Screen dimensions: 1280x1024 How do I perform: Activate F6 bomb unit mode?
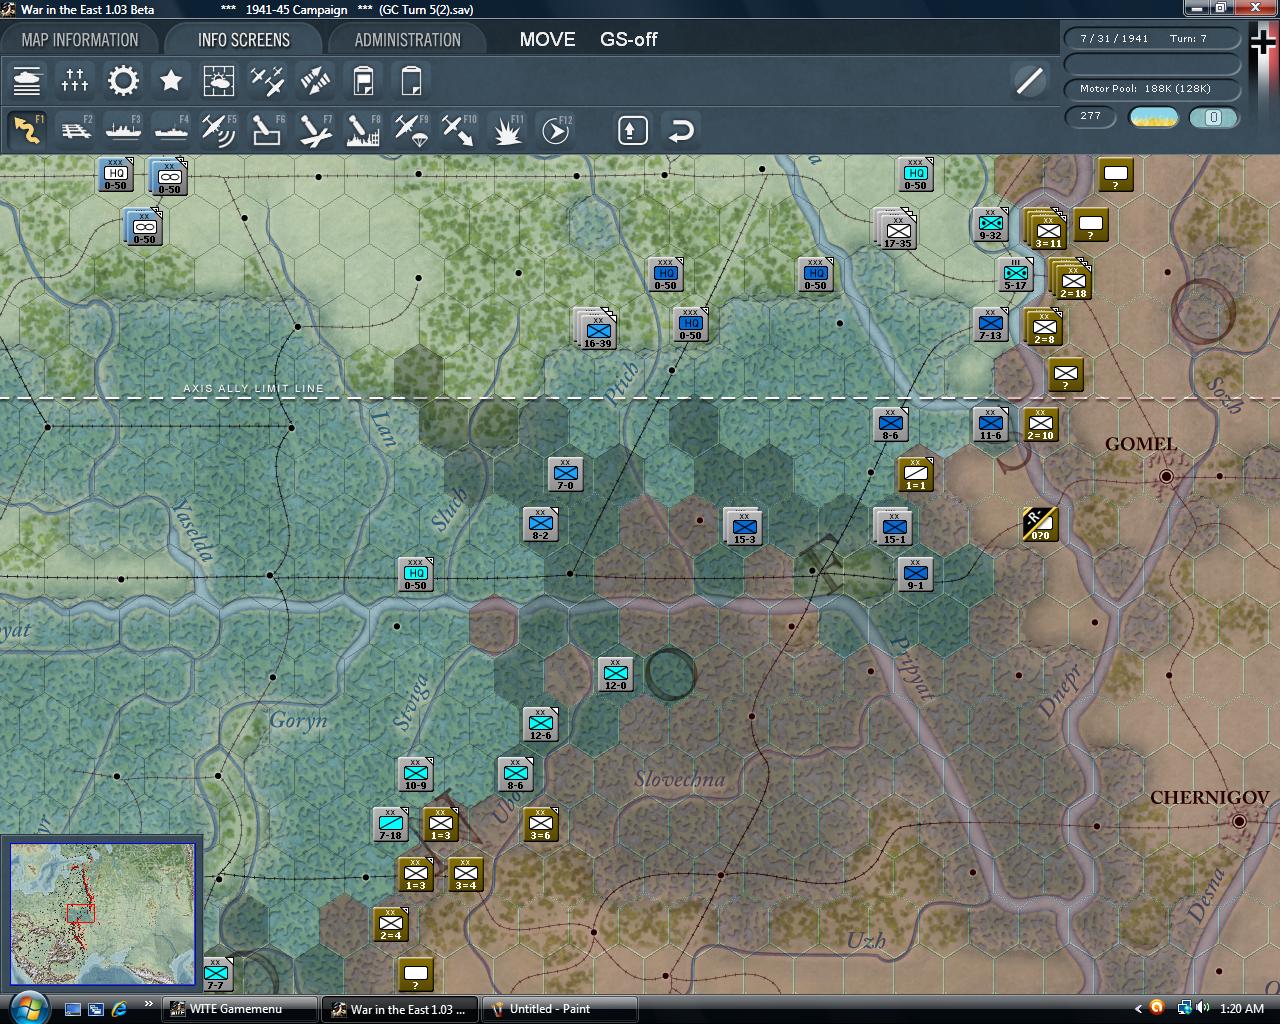point(267,130)
